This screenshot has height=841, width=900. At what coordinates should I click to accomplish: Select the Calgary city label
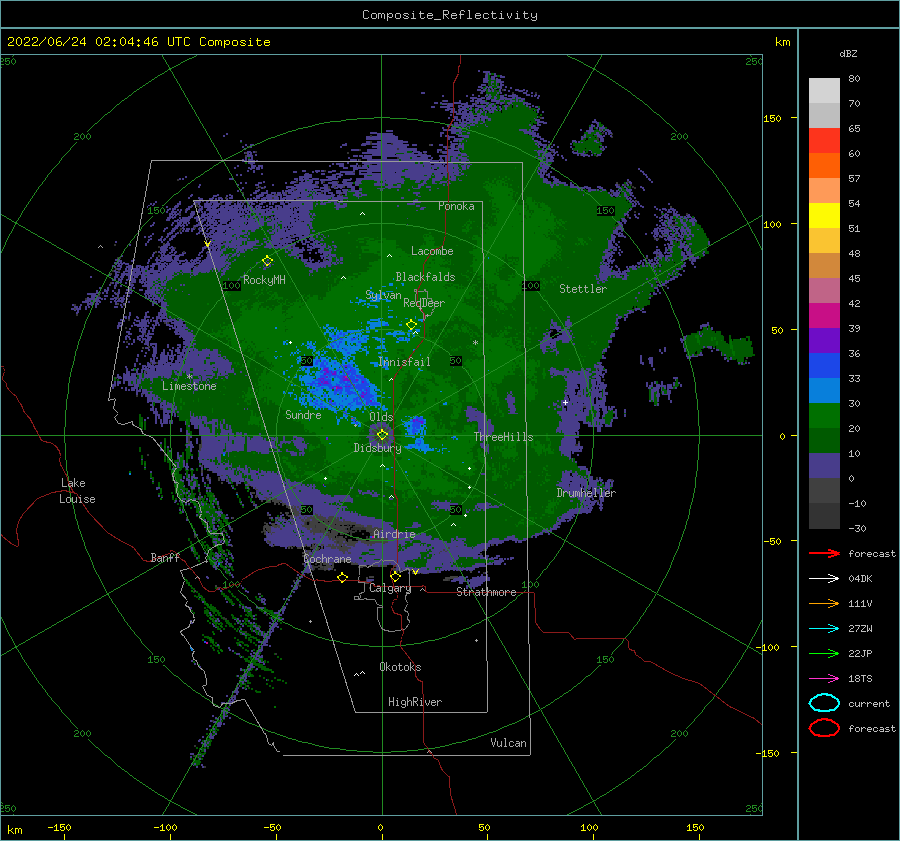click(390, 588)
